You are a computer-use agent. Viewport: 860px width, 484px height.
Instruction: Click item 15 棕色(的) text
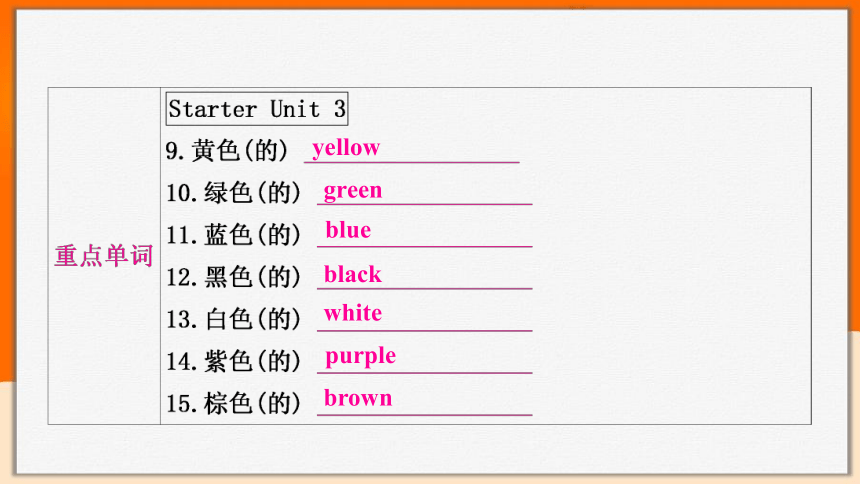234,403
